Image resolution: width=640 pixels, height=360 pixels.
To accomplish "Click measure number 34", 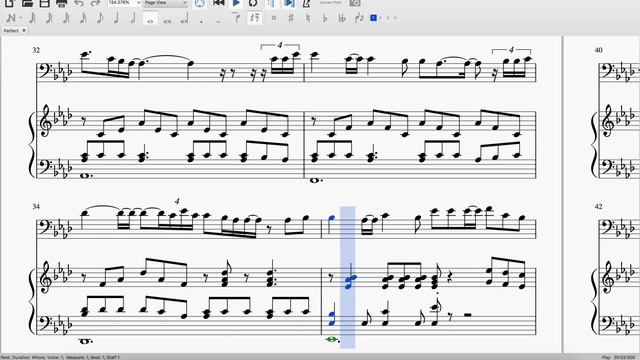I will coord(36,207).
